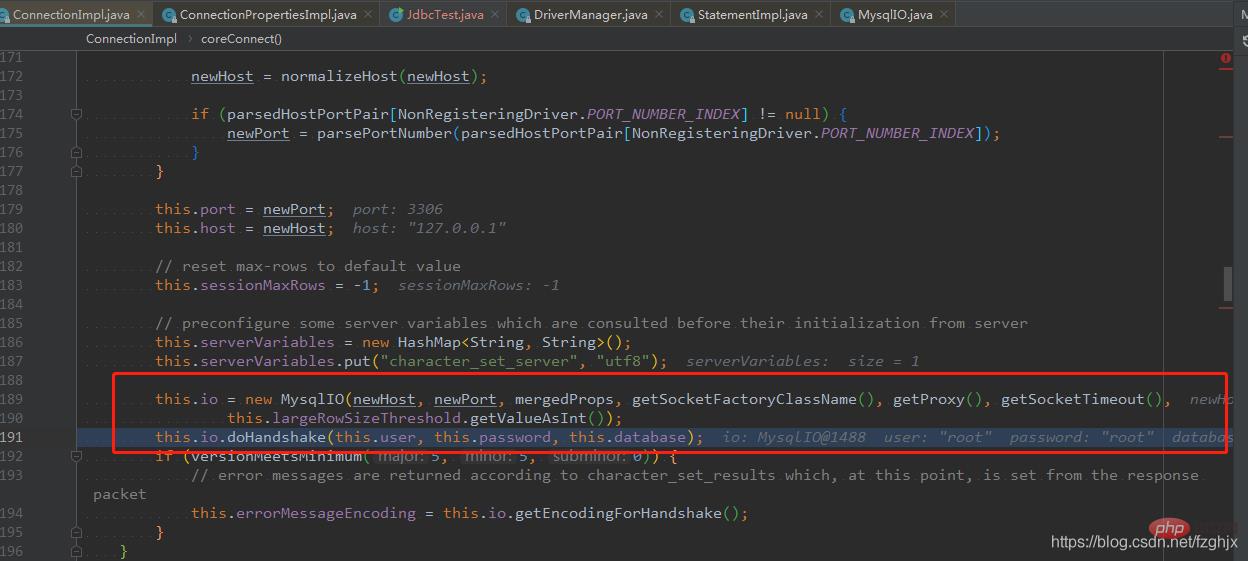Switch to the DriverManager.java tab
1248x561 pixels.
[590, 15]
